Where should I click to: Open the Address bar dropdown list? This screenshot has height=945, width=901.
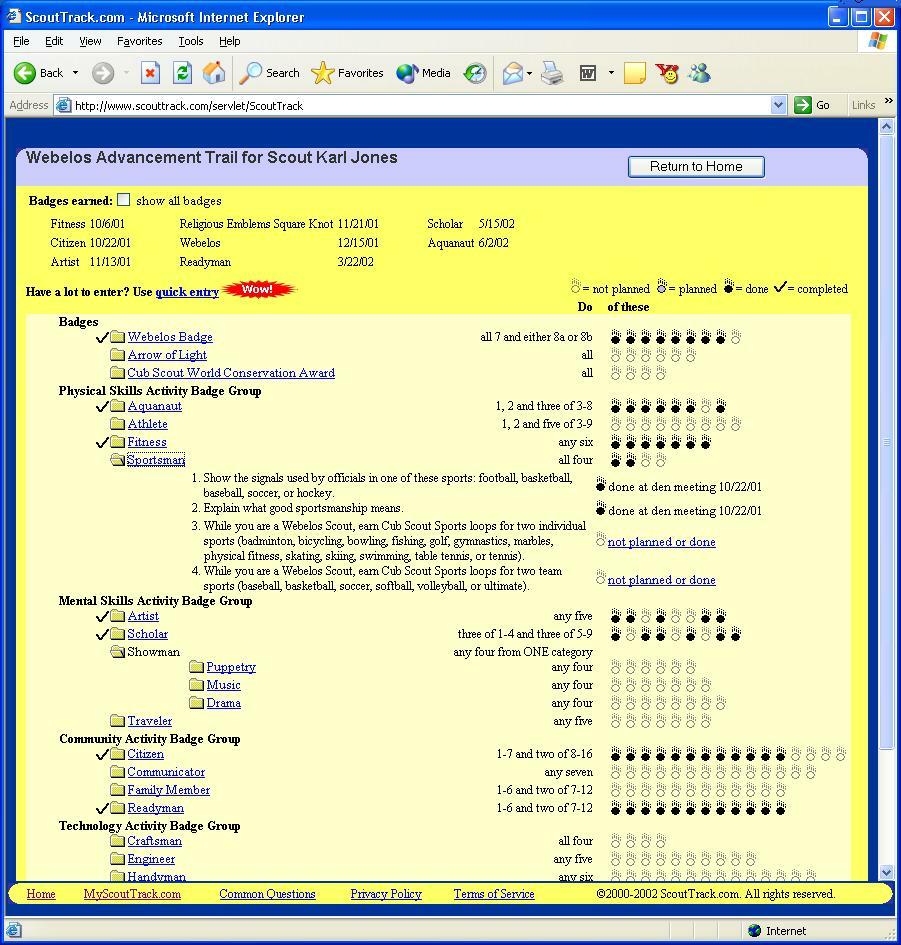tap(779, 105)
